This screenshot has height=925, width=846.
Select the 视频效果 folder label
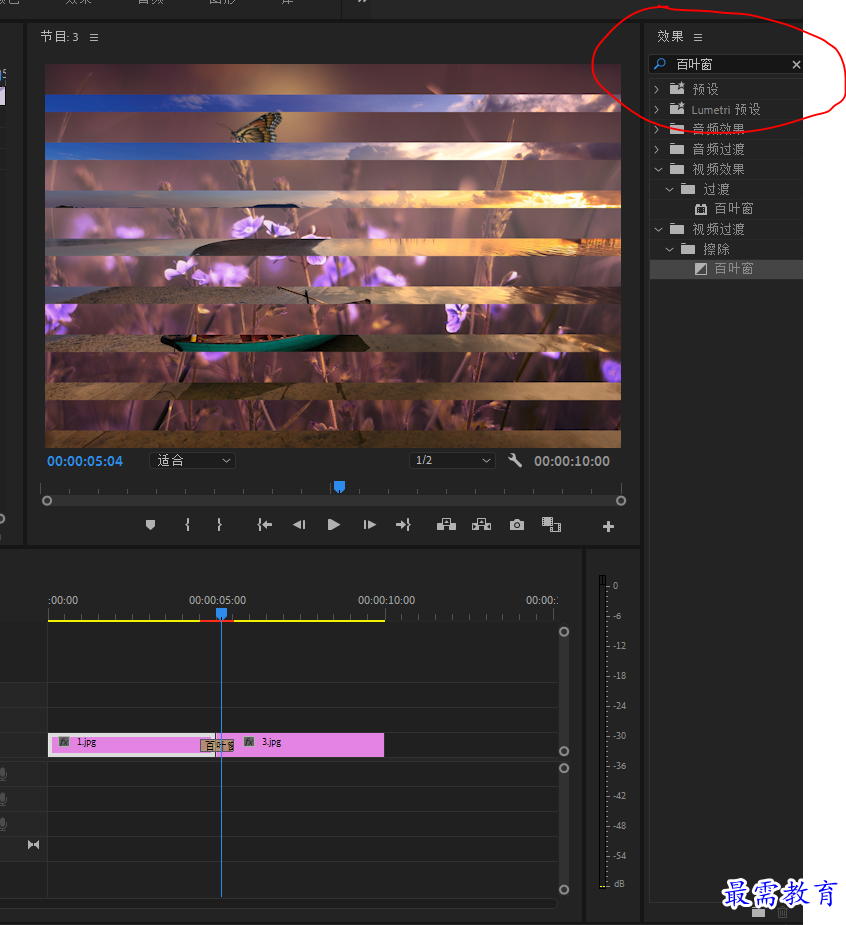pyautogui.click(x=718, y=169)
